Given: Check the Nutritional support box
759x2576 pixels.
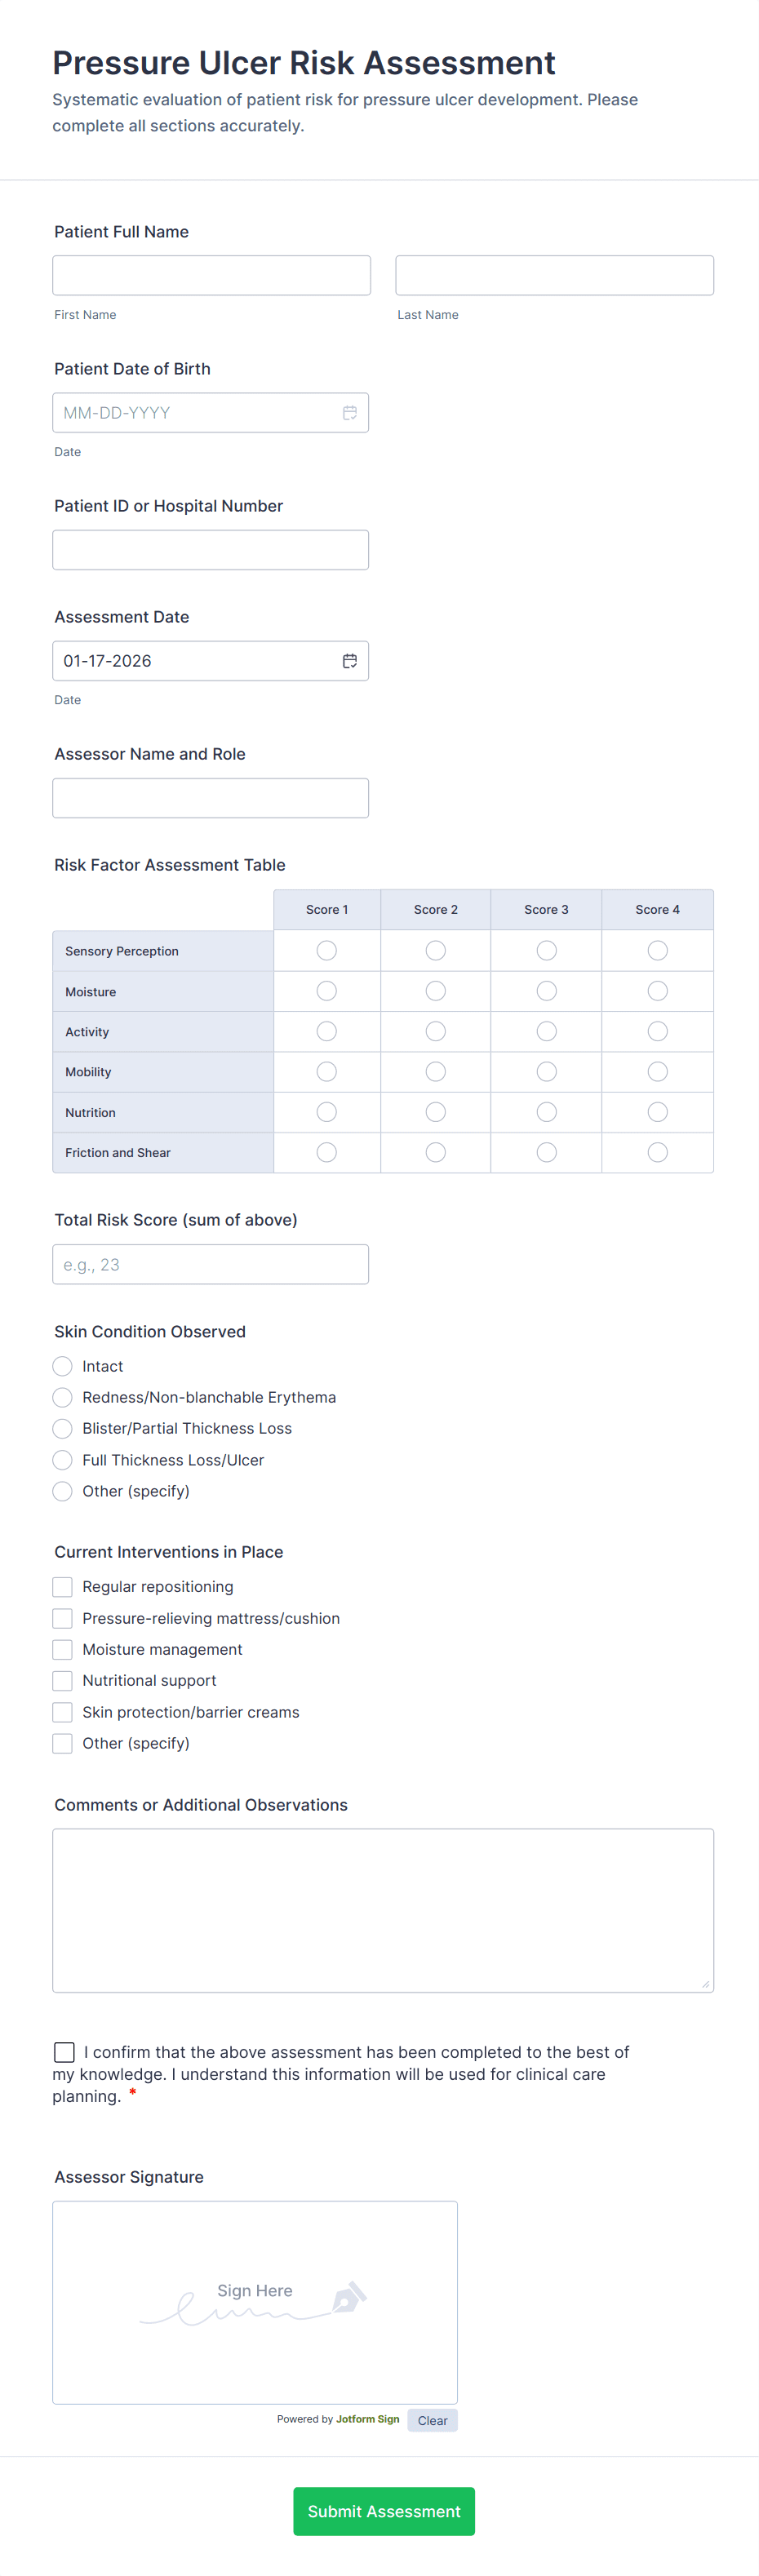Looking at the screenshot, I should click(62, 1681).
